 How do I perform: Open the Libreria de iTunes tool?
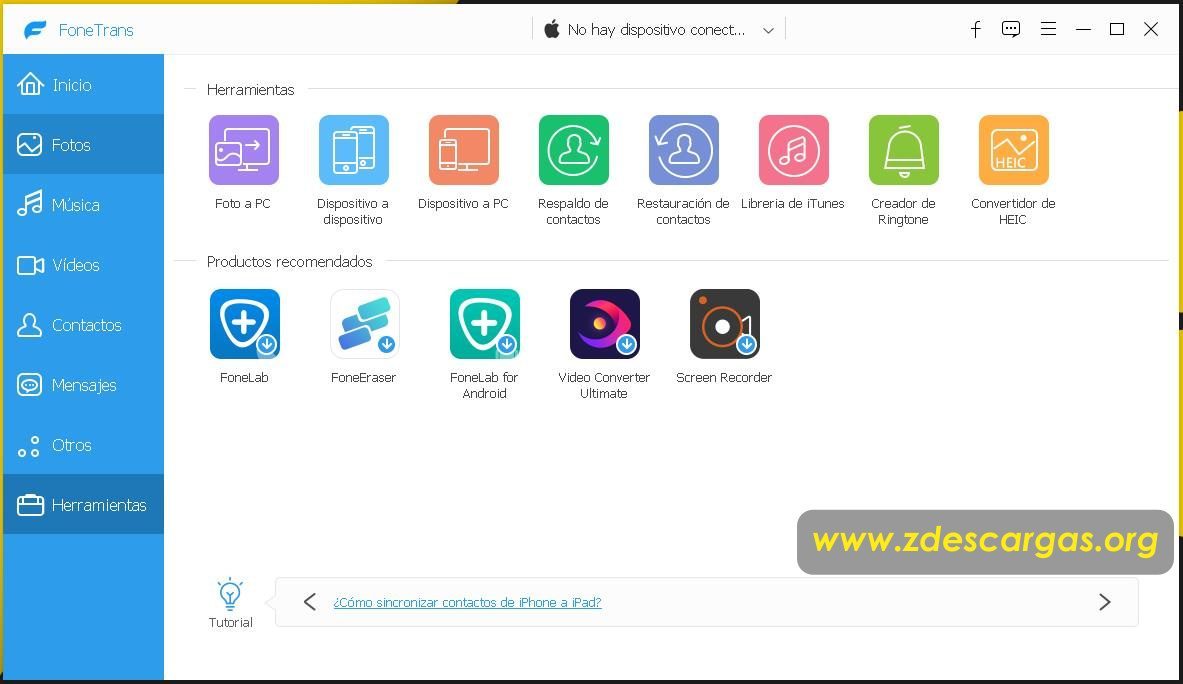coord(794,150)
